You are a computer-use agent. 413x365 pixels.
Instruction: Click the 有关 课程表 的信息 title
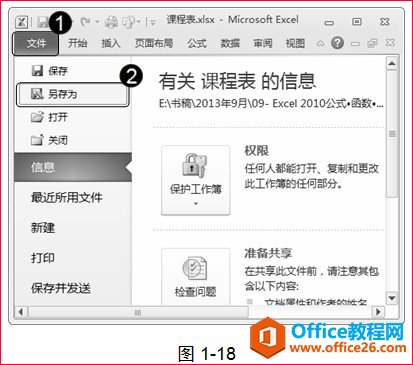[x=237, y=81]
